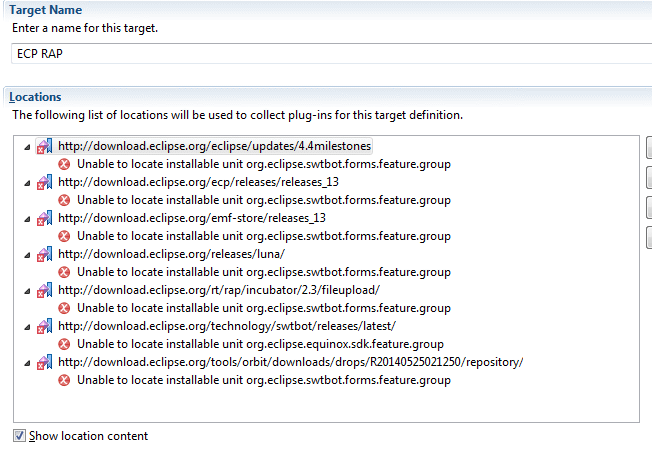Viewport: 652px width, 449px height.
Task: Select the ecp/releases/releases_13 location row
Action: click(x=198, y=182)
